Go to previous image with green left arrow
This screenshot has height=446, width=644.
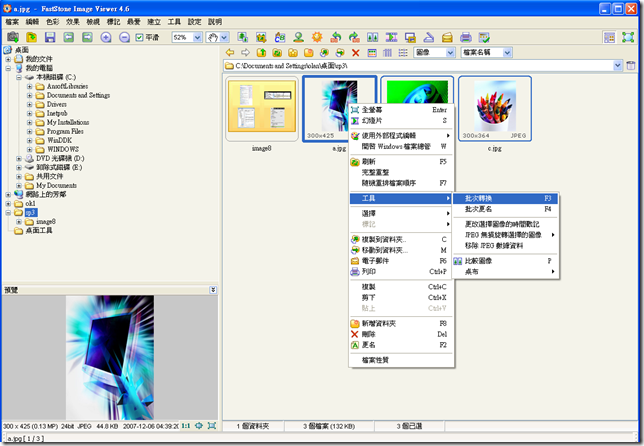[x=69, y=37]
